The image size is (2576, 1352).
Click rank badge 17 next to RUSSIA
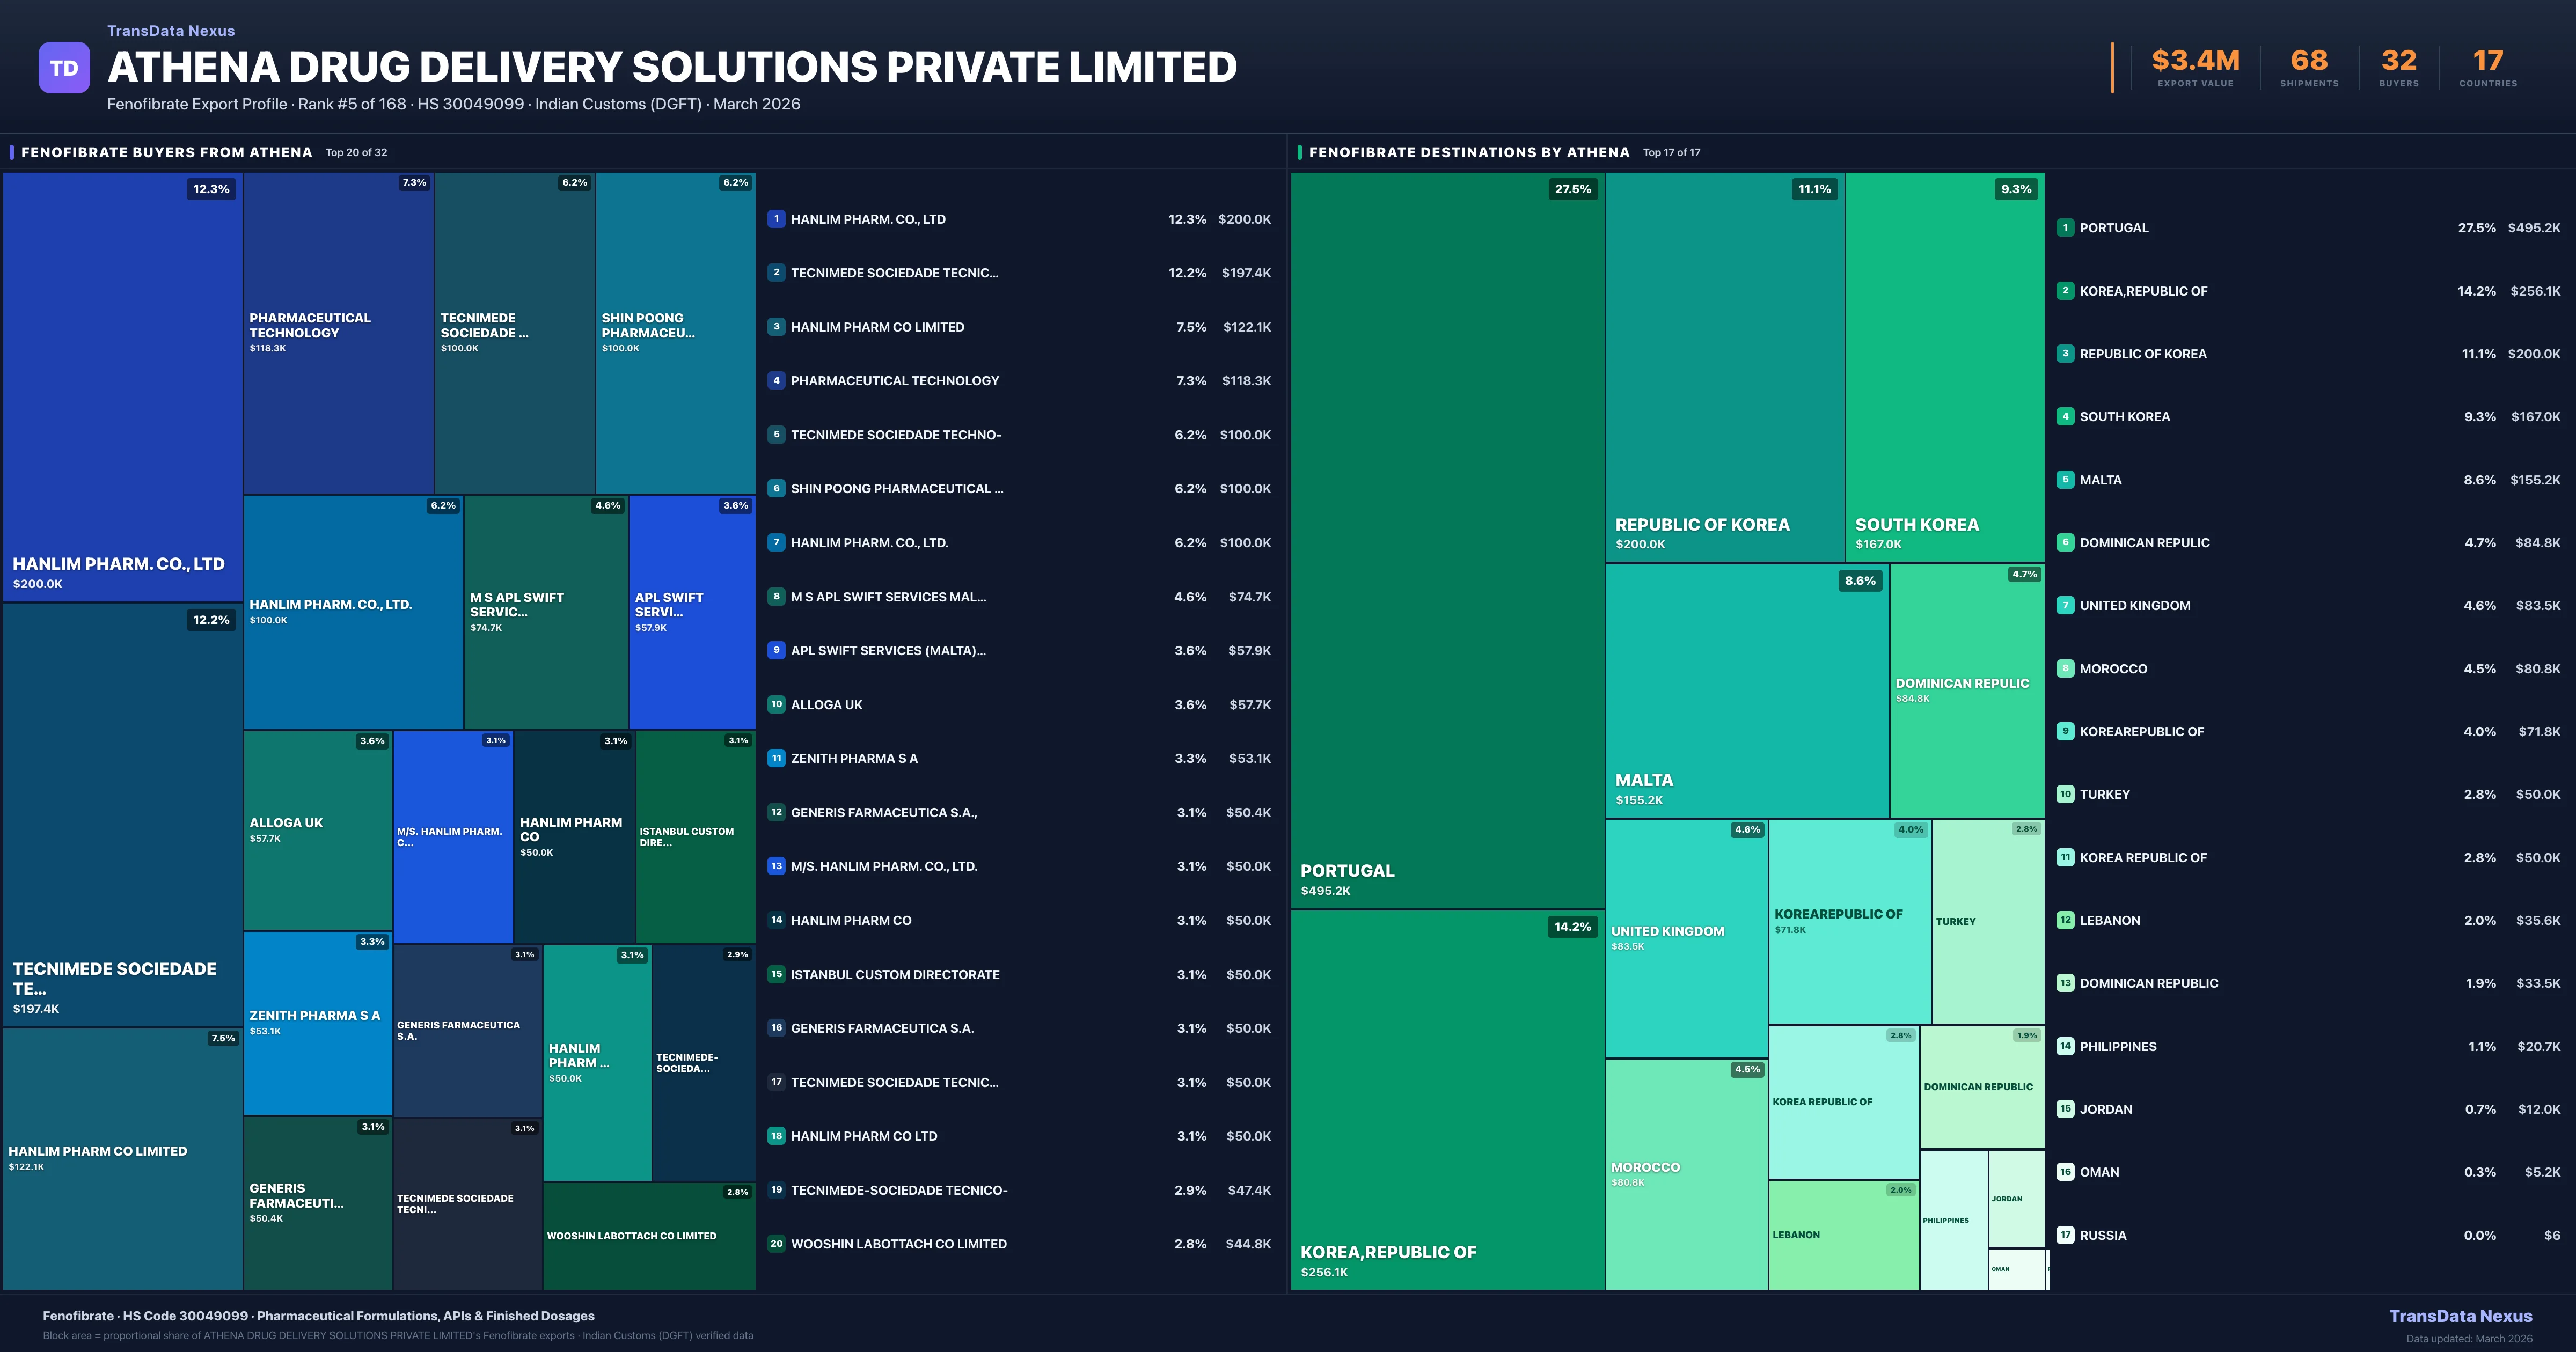[x=2065, y=1235]
